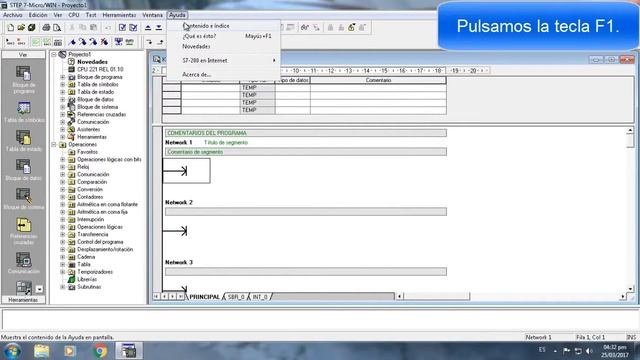Viewport: 640px width, 360px height.
Task: Click Título de segmento in Network 1
Action: pos(226,143)
